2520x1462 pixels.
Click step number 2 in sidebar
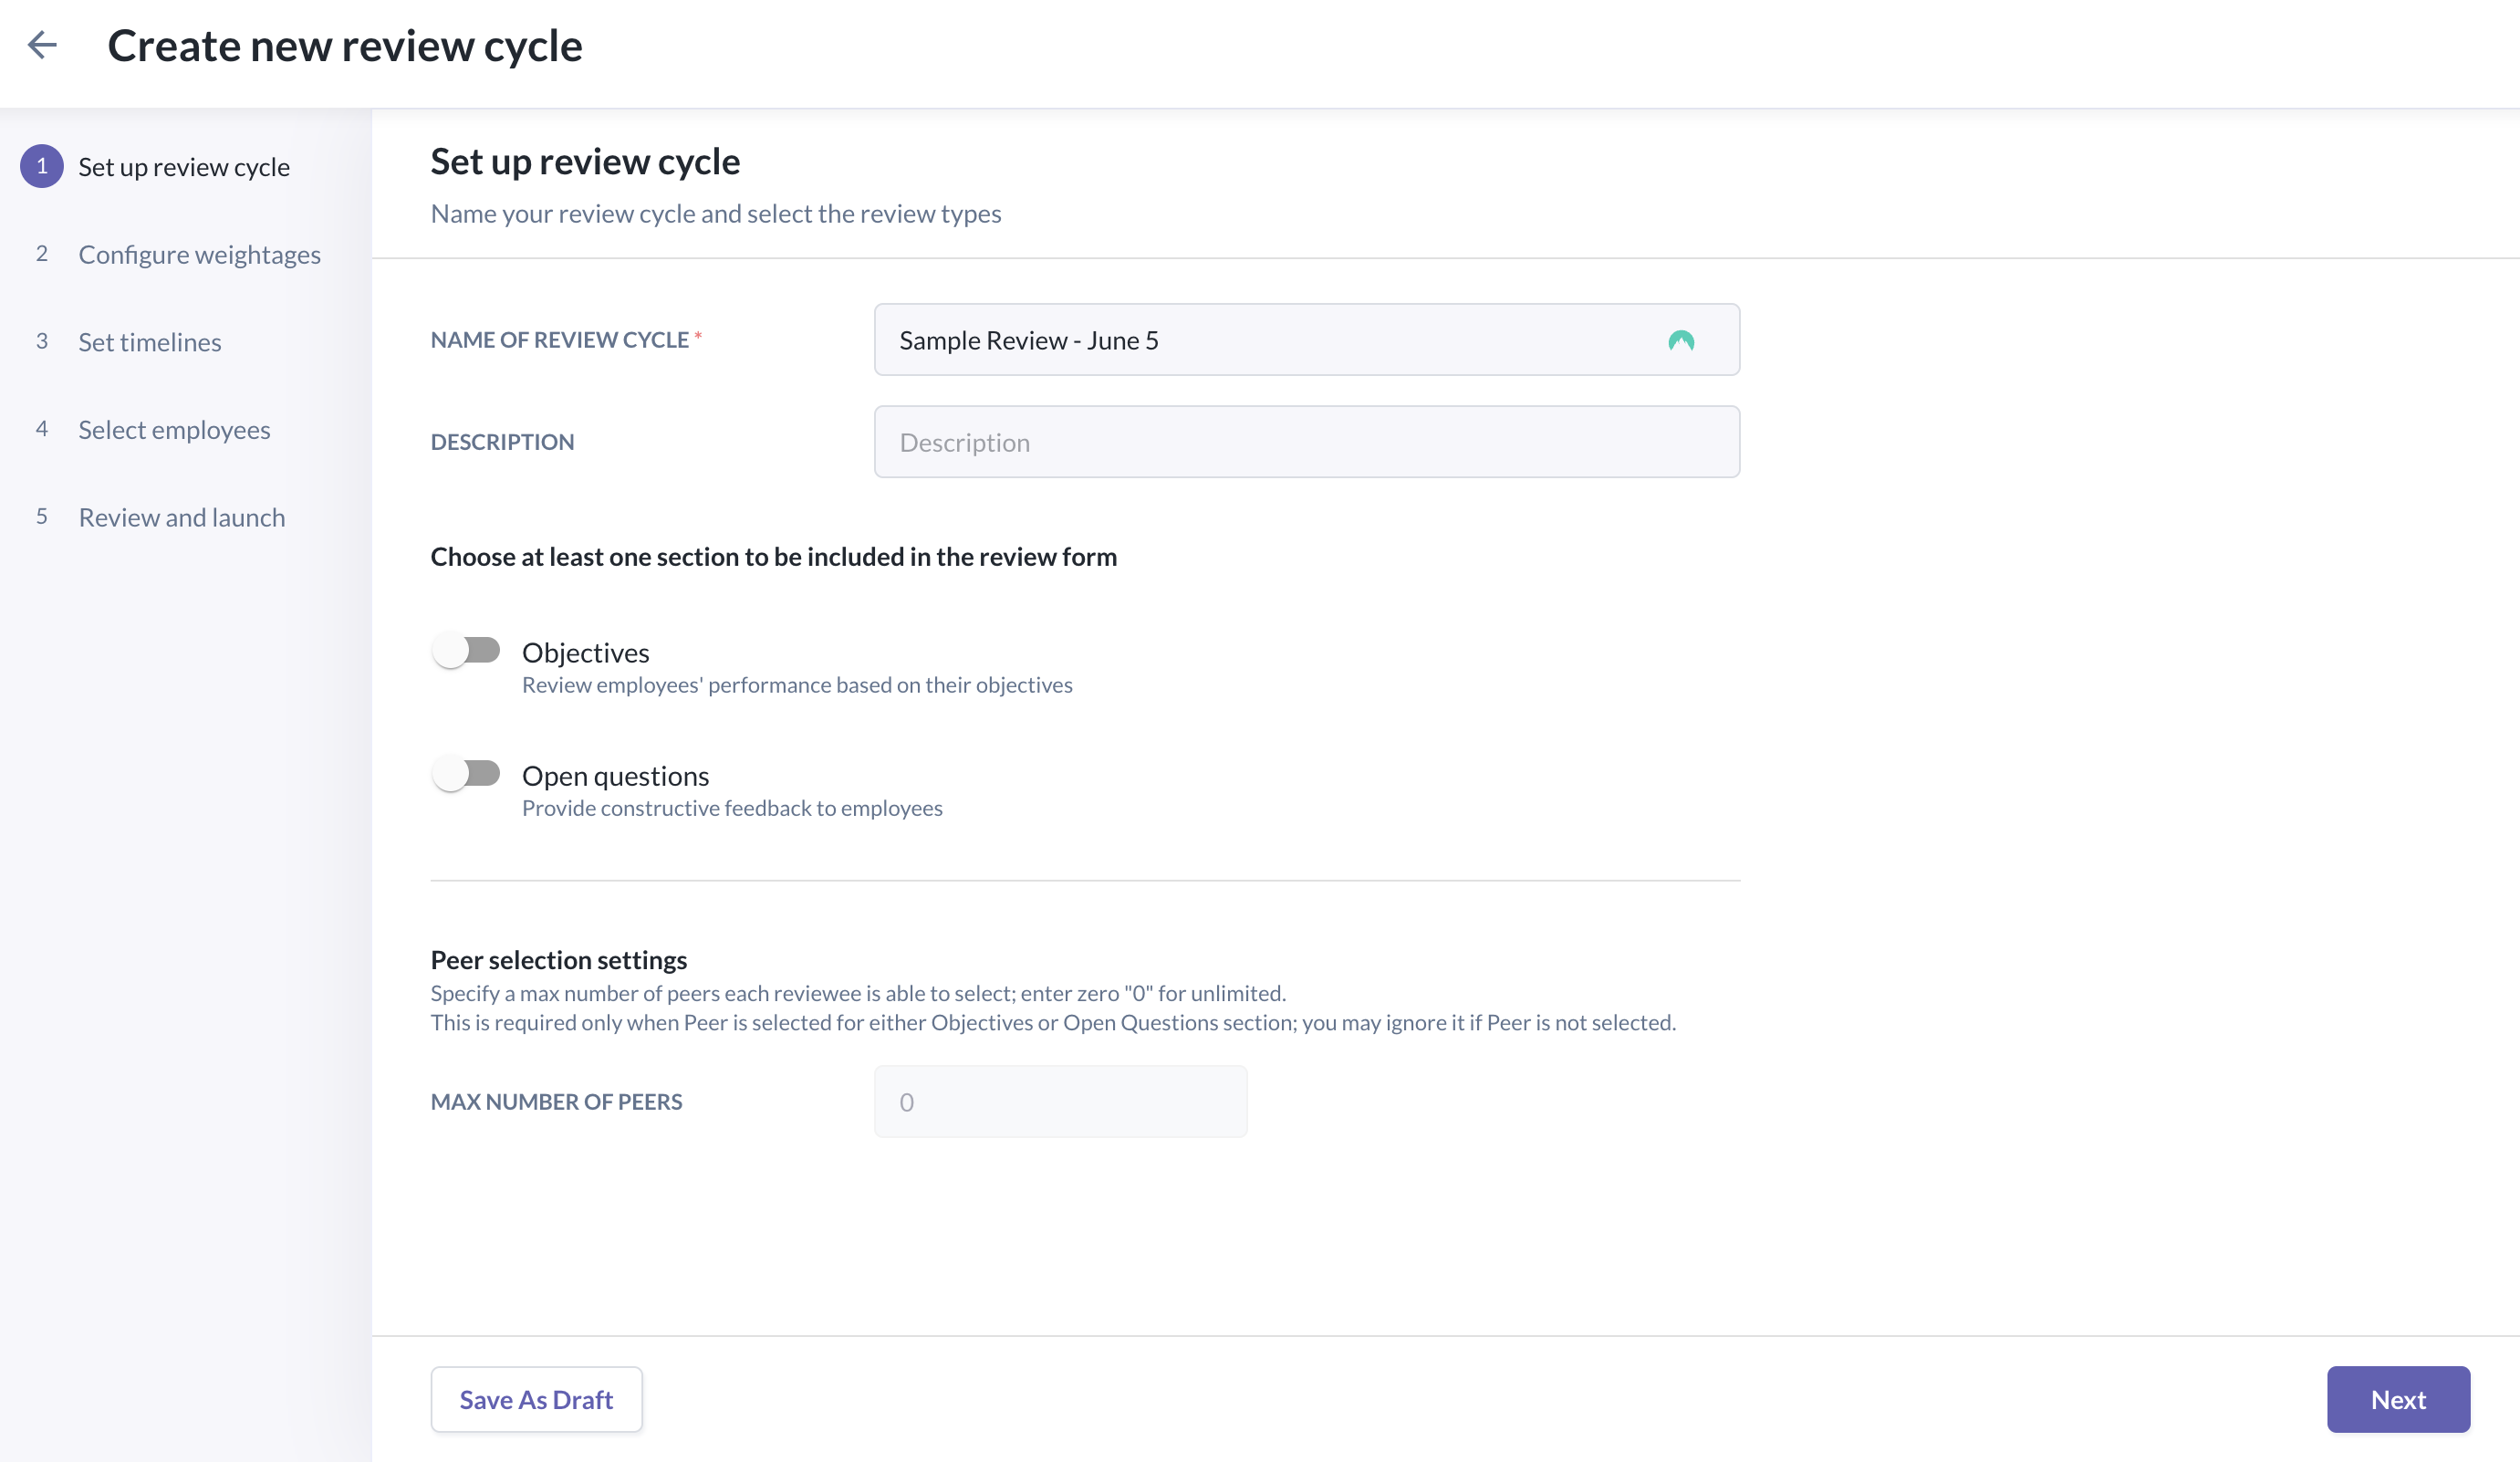click(42, 254)
